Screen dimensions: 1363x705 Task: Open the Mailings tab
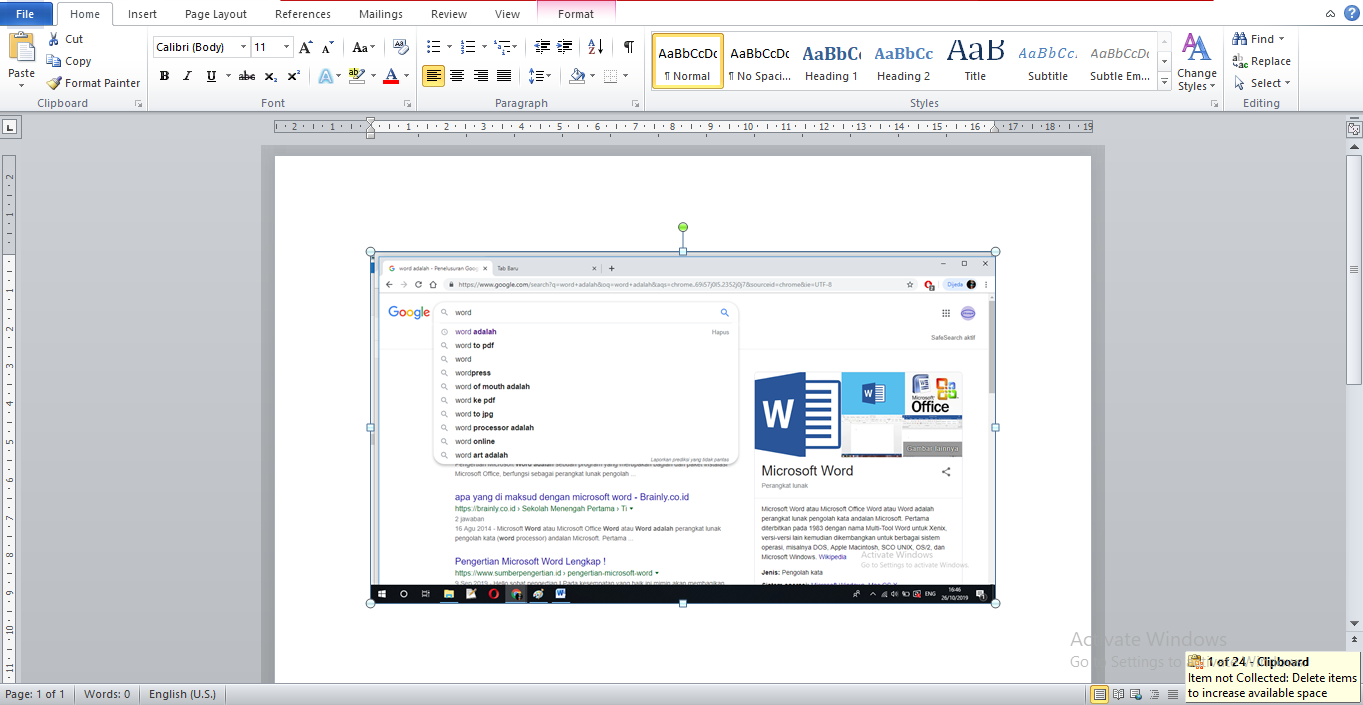[x=380, y=14]
